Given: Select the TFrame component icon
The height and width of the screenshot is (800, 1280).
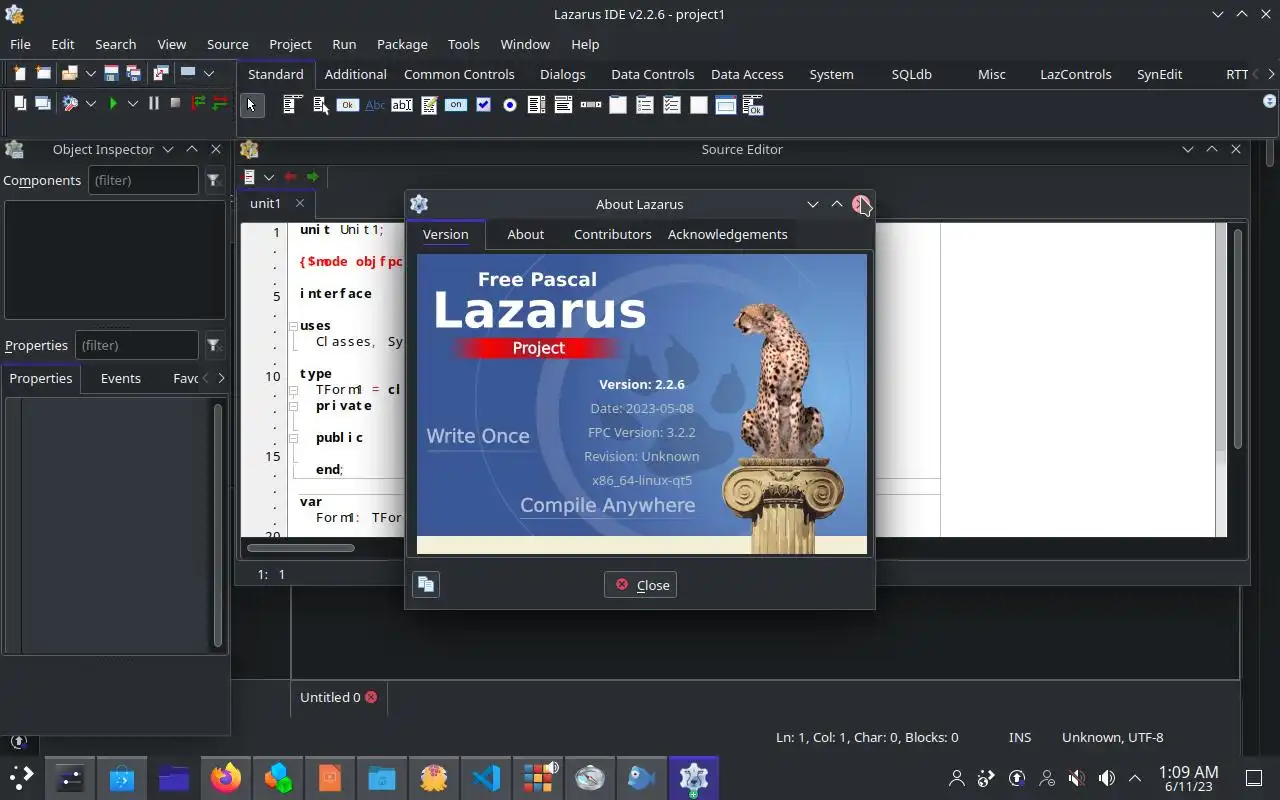Looking at the screenshot, I should (726, 105).
